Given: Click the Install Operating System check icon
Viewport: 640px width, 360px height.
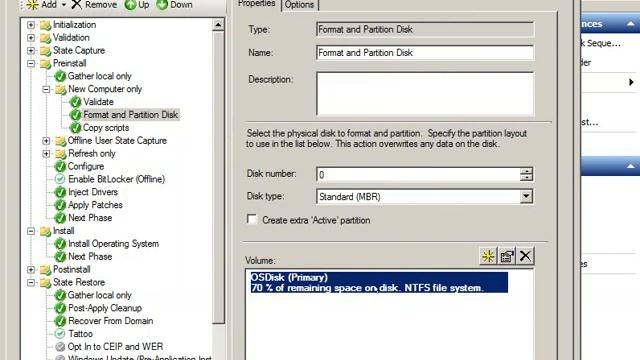Looking at the screenshot, I should click(60, 244).
